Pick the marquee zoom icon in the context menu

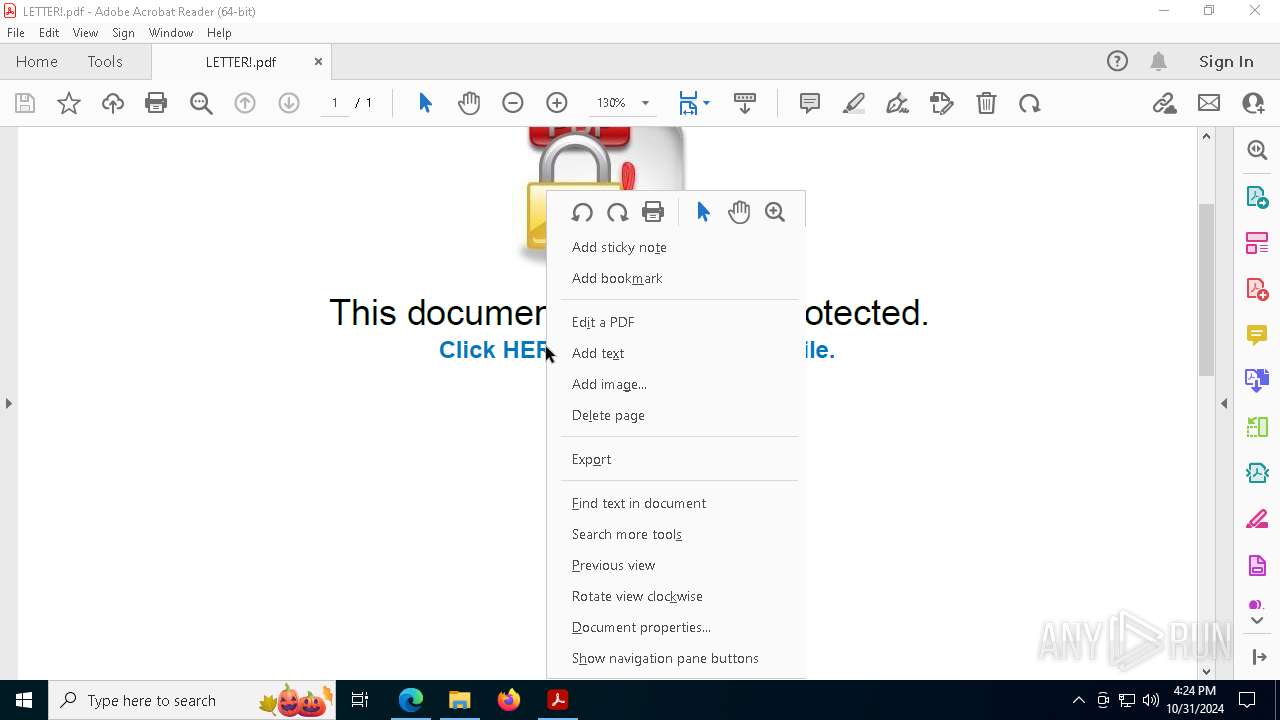(x=775, y=212)
